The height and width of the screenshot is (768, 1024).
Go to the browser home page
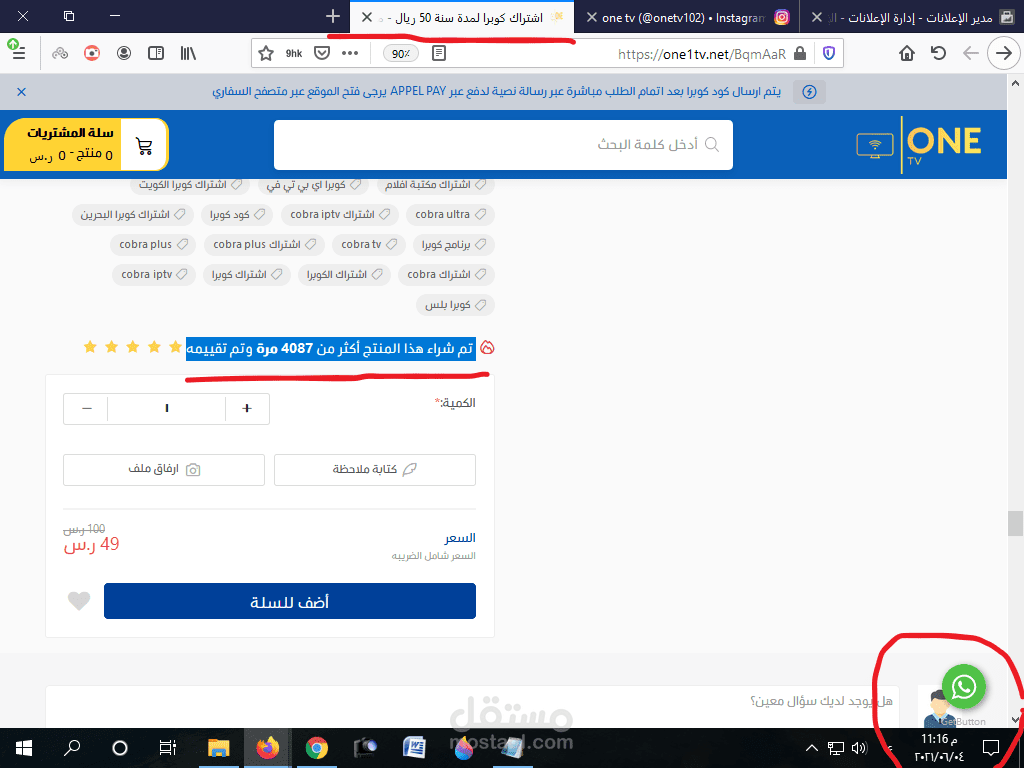click(907, 53)
